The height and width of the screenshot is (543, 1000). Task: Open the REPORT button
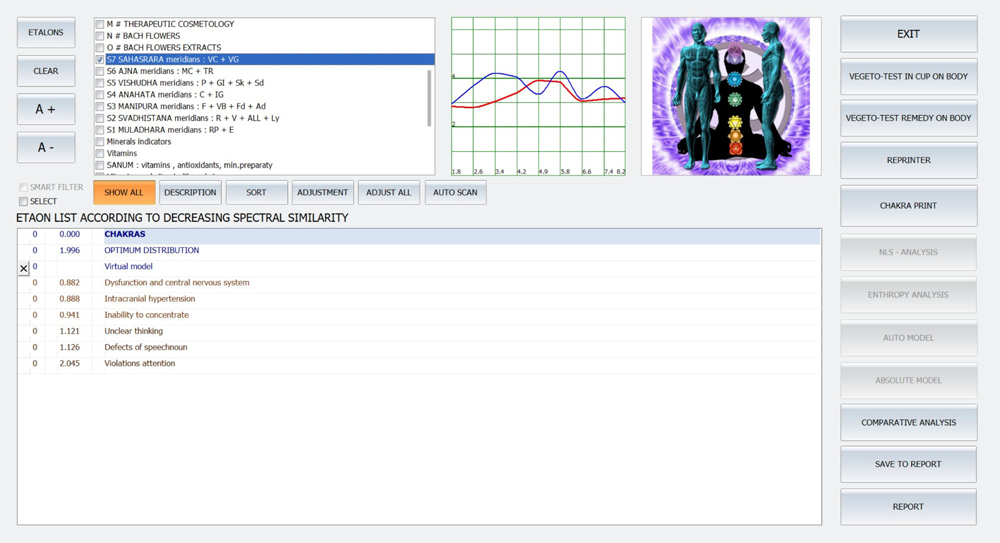(908, 507)
